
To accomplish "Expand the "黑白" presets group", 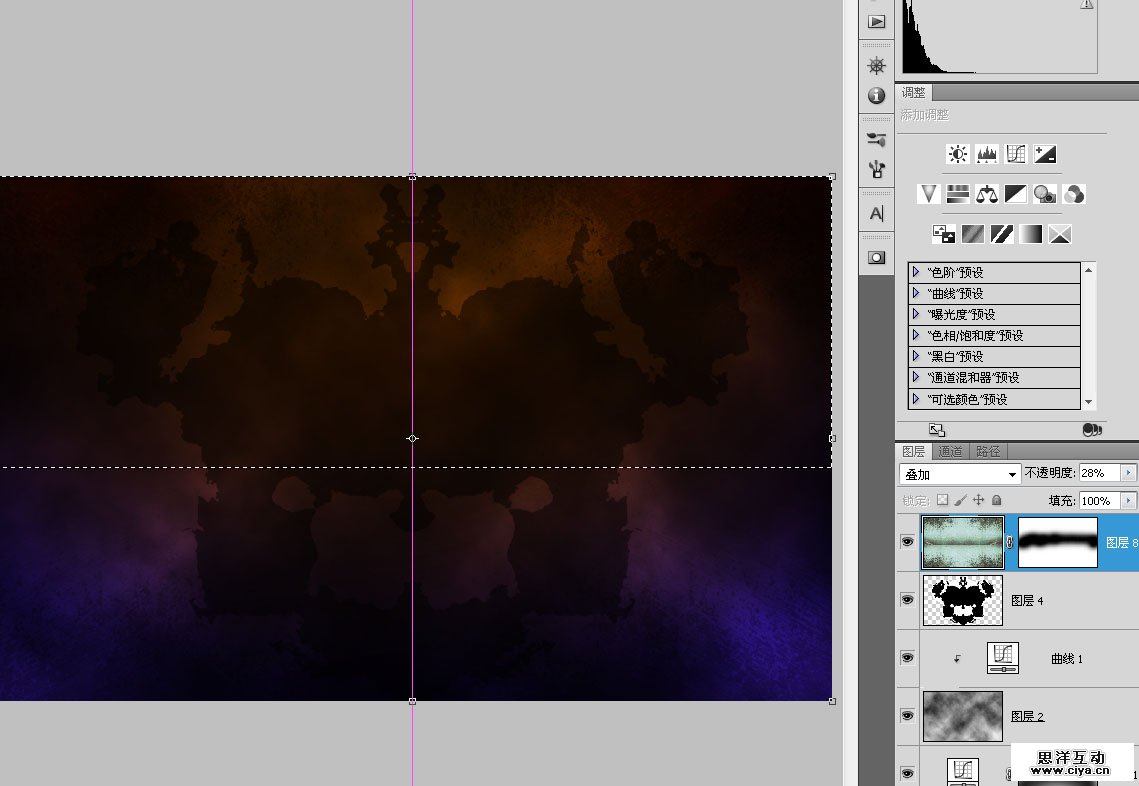I will tap(915, 356).
